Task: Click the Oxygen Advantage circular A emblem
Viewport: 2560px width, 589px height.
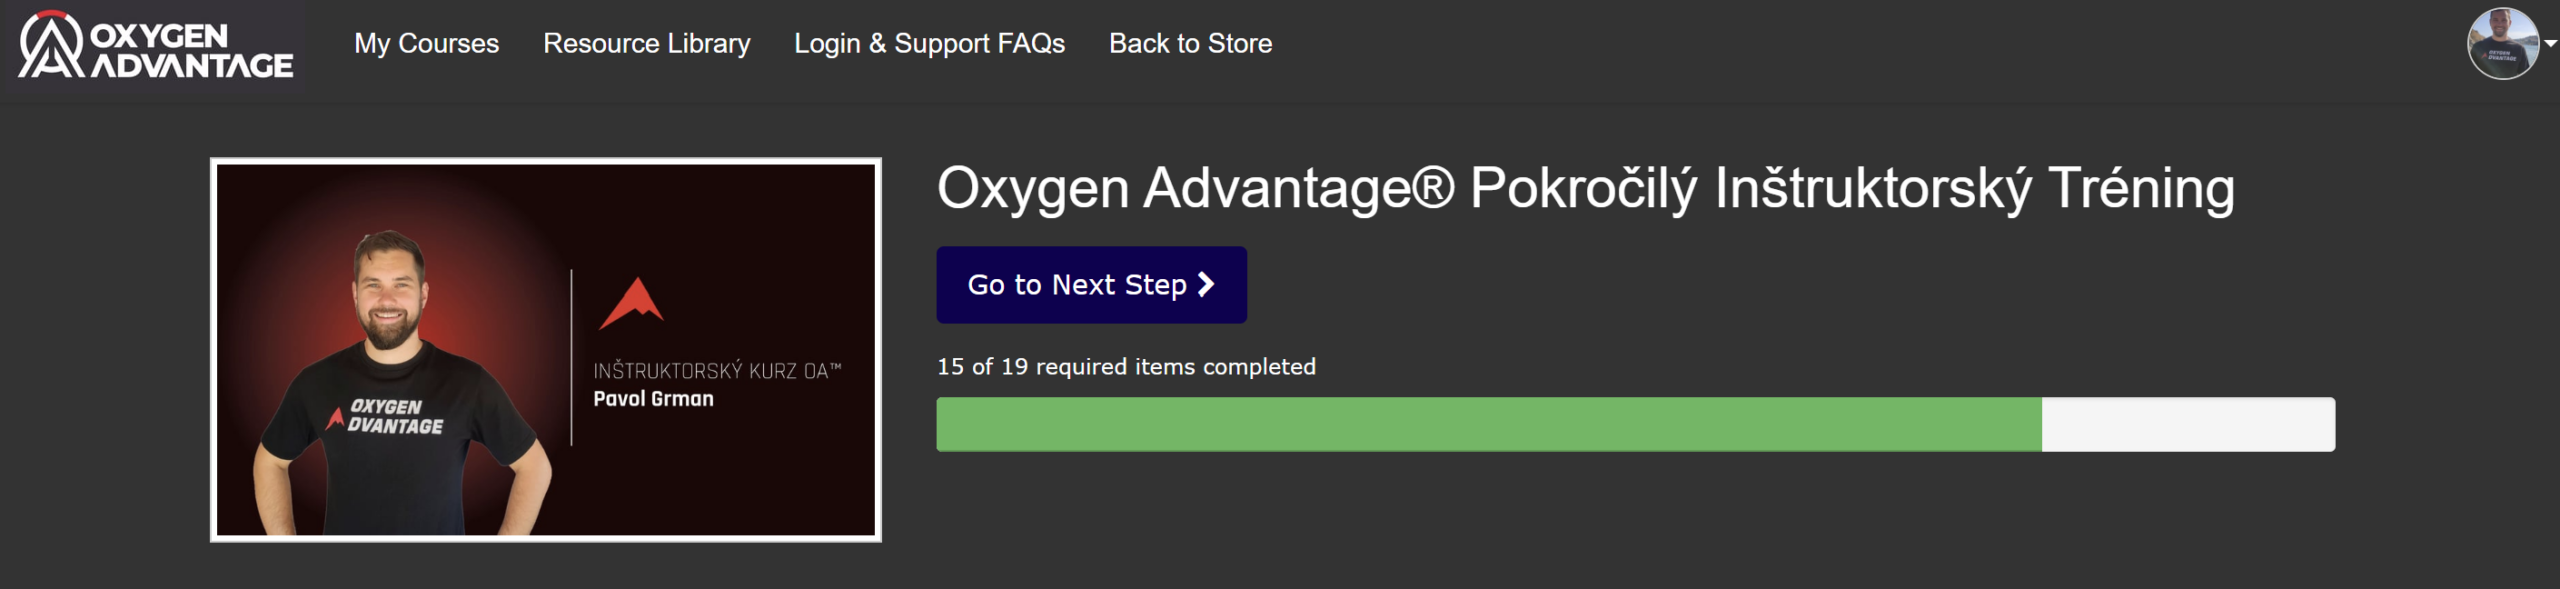Action: (x=51, y=45)
